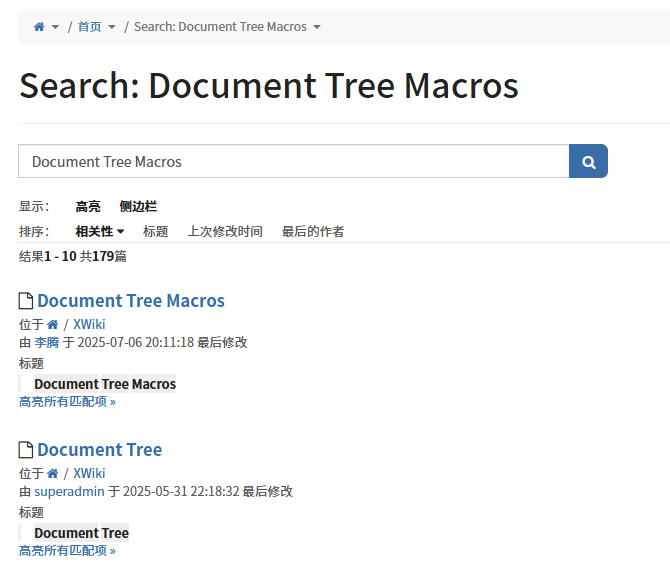The image size is (670, 573).
Task: Click the search text input field
Action: [293, 161]
